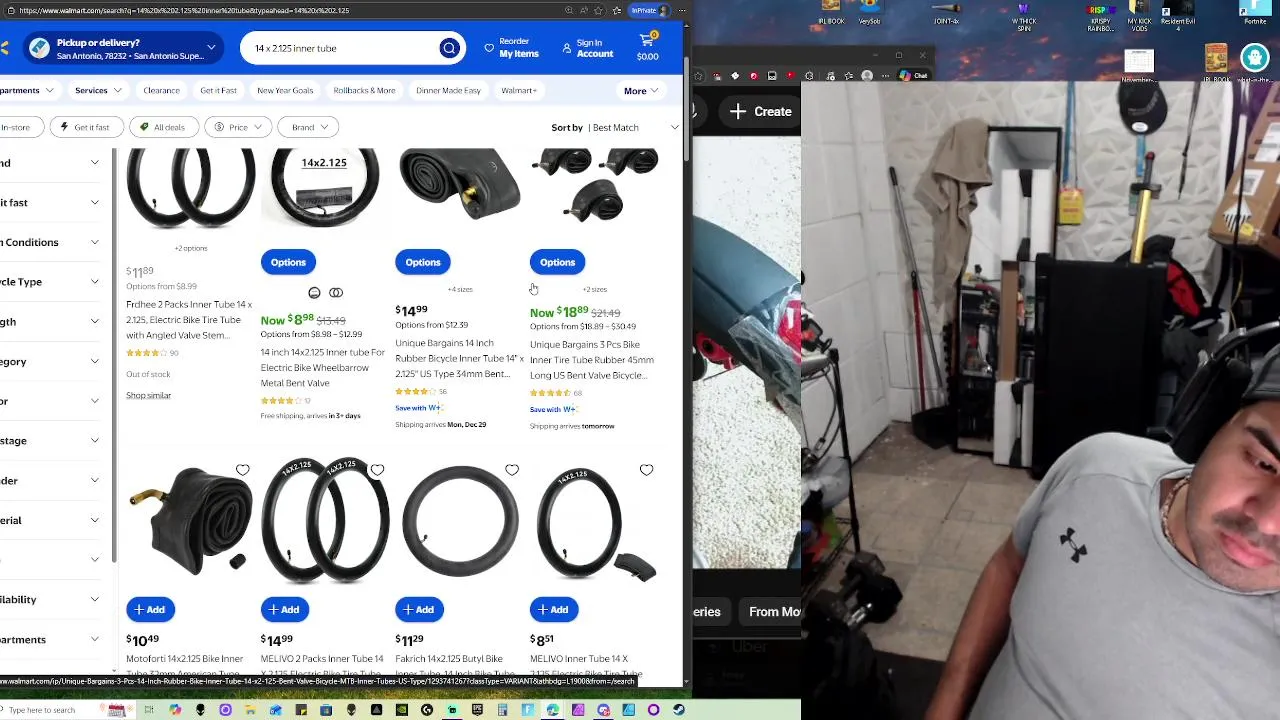This screenshot has height=720, width=1280.
Task: Open Copilot Chat in the background browser
Action: (912, 76)
